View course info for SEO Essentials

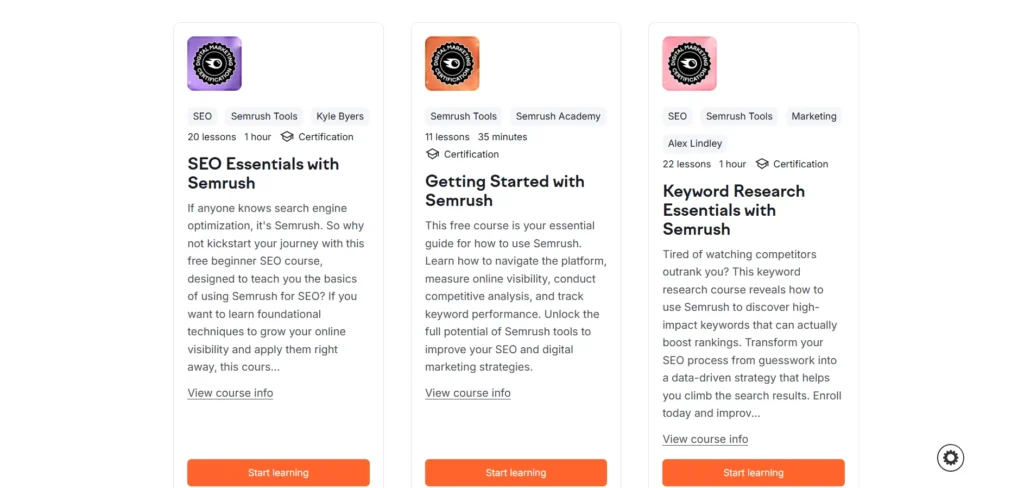tap(230, 393)
